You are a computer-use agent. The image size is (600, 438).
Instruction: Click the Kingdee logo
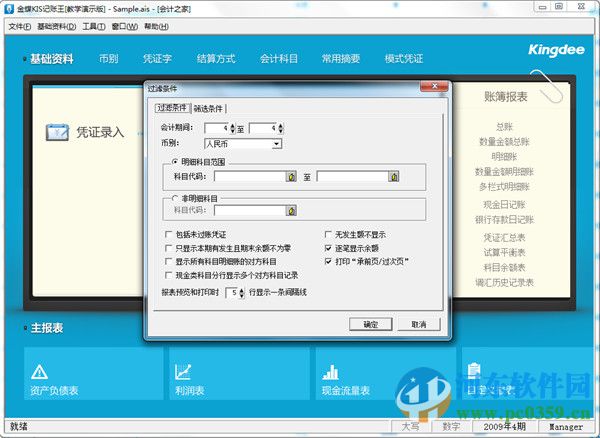click(x=556, y=50)
